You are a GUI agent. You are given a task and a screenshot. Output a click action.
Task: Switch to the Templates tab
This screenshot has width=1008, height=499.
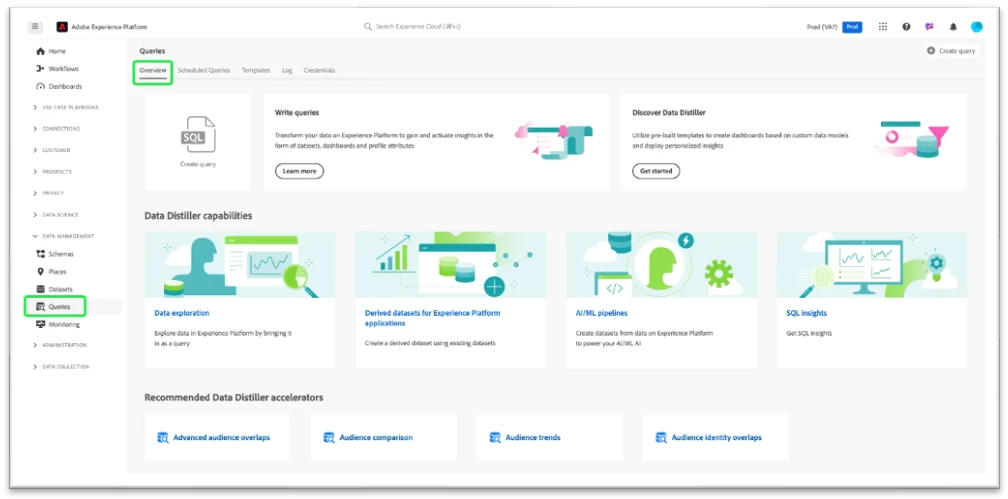(x=256, y=70)
